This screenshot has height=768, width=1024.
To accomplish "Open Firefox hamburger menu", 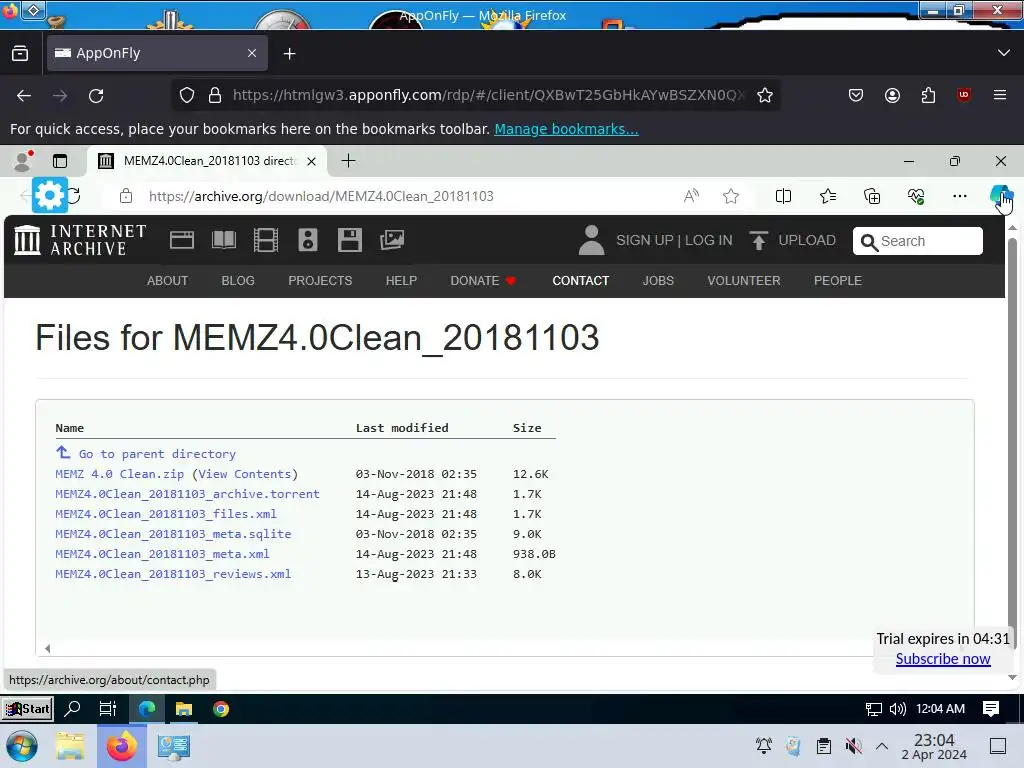I will click(1000, 95).
